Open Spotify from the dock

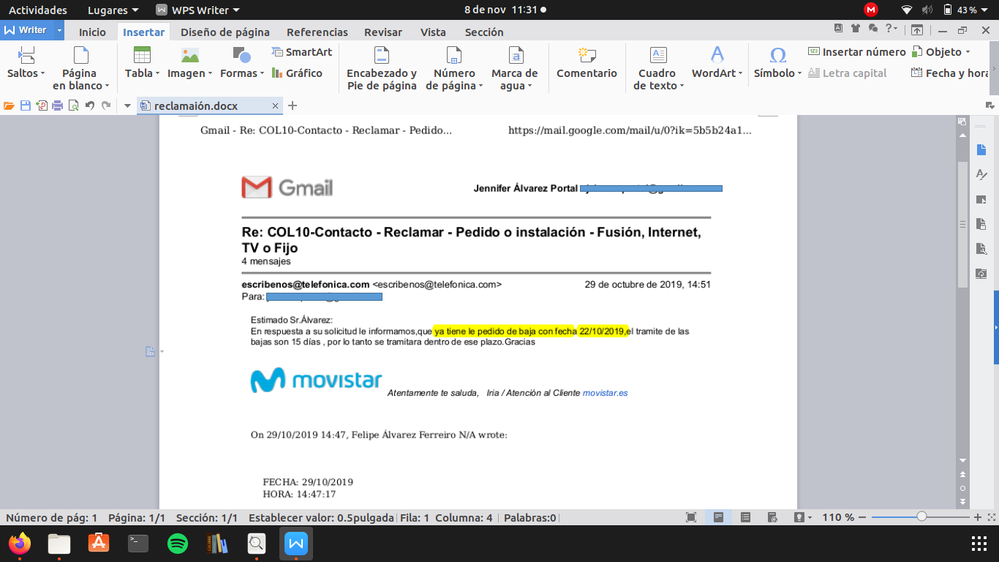pos(177,543)
